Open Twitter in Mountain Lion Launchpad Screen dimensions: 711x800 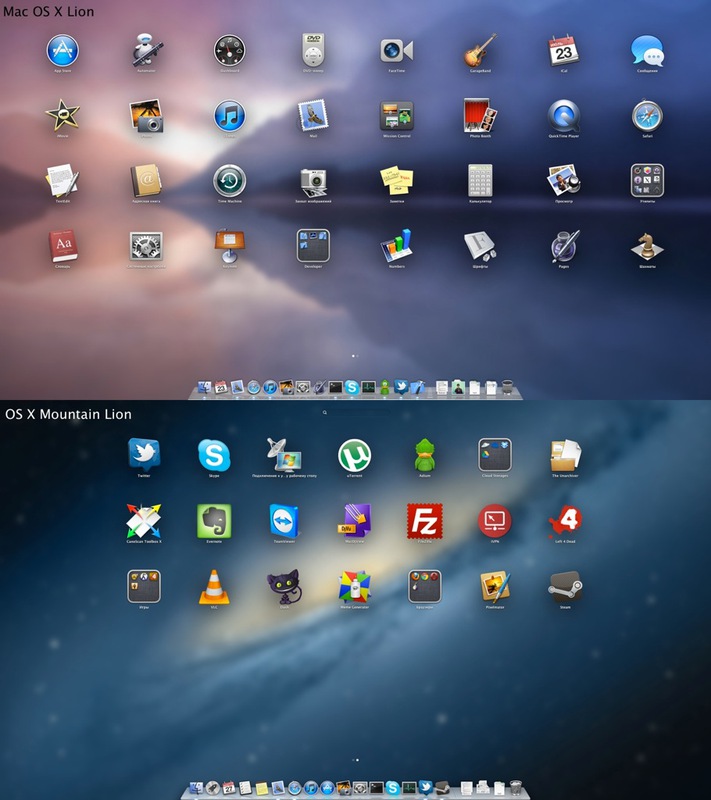(x=144, y=455)
